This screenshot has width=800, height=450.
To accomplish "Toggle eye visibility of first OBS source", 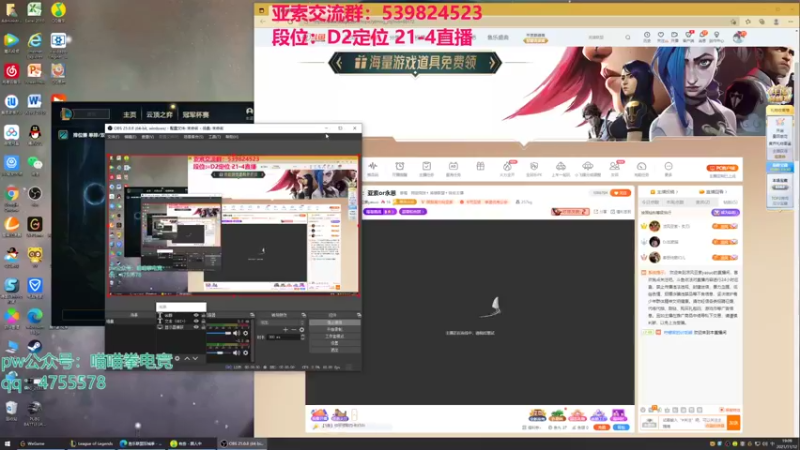I will coord(196,316).
